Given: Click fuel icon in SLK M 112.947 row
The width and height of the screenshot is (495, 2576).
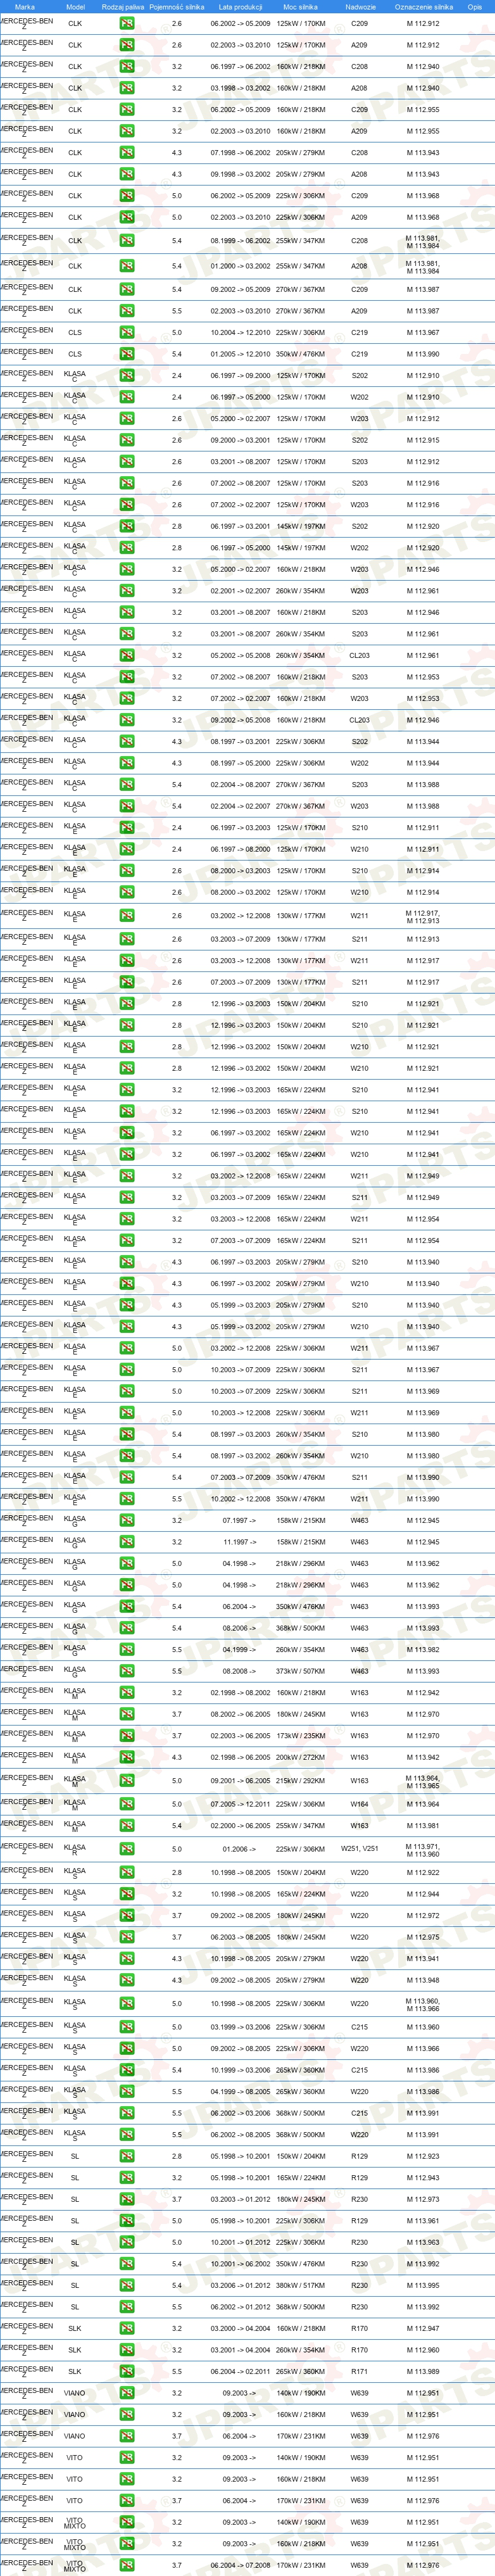Looking at the screenshot, I should 127,2329.
